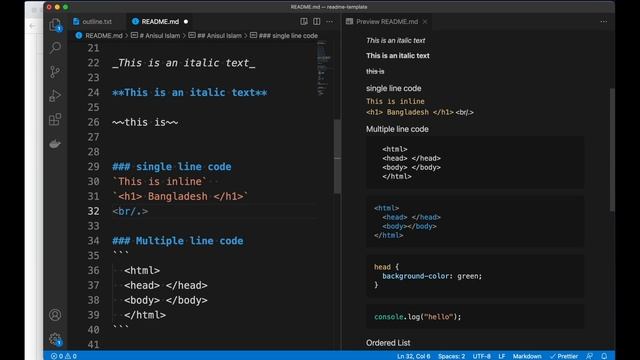
Task: Open the Search view in activity bar
Action: pos(55,48)
